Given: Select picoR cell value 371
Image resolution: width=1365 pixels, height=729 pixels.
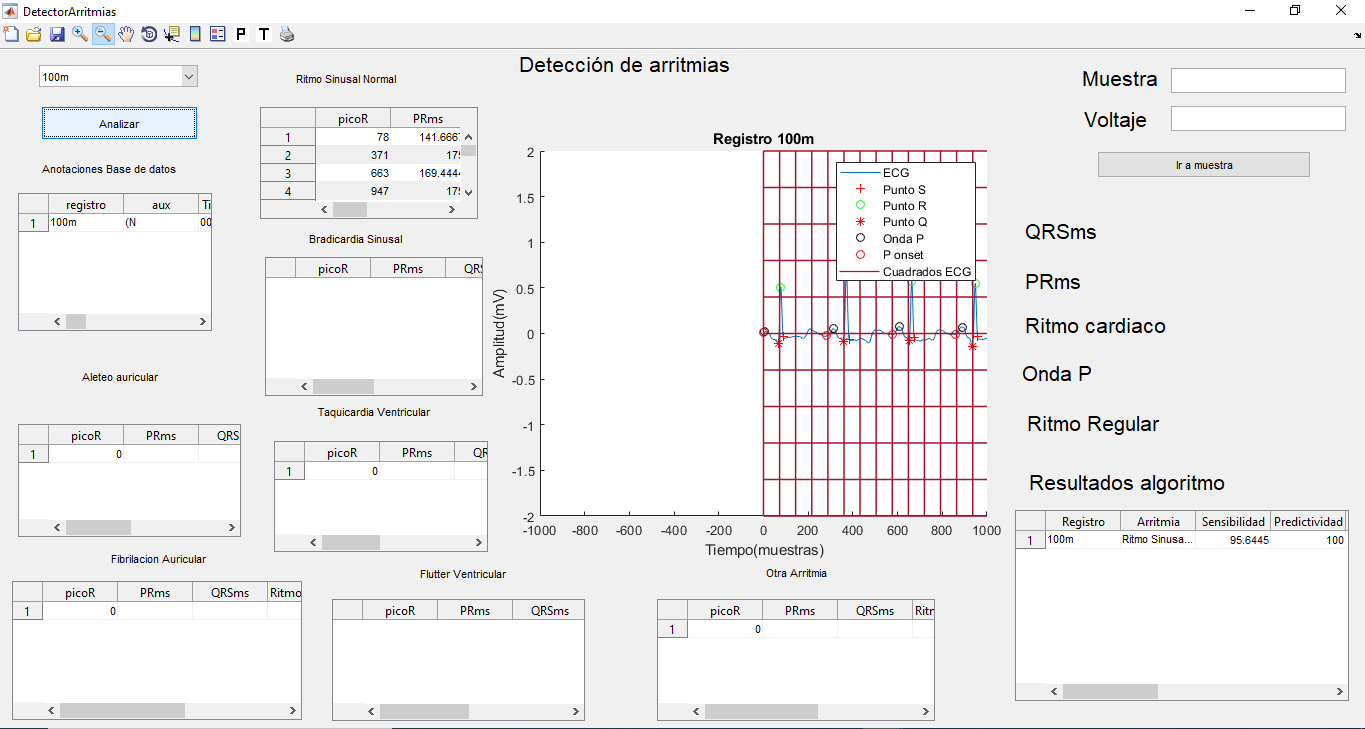Looking at the screenshot, I should click(x=352, y=155).
